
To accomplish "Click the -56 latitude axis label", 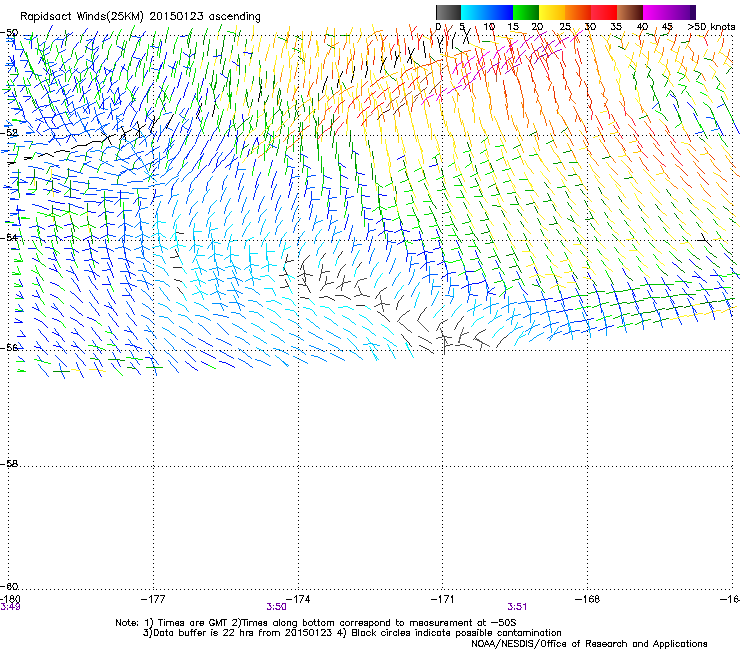I will click(x=9, y=347).
